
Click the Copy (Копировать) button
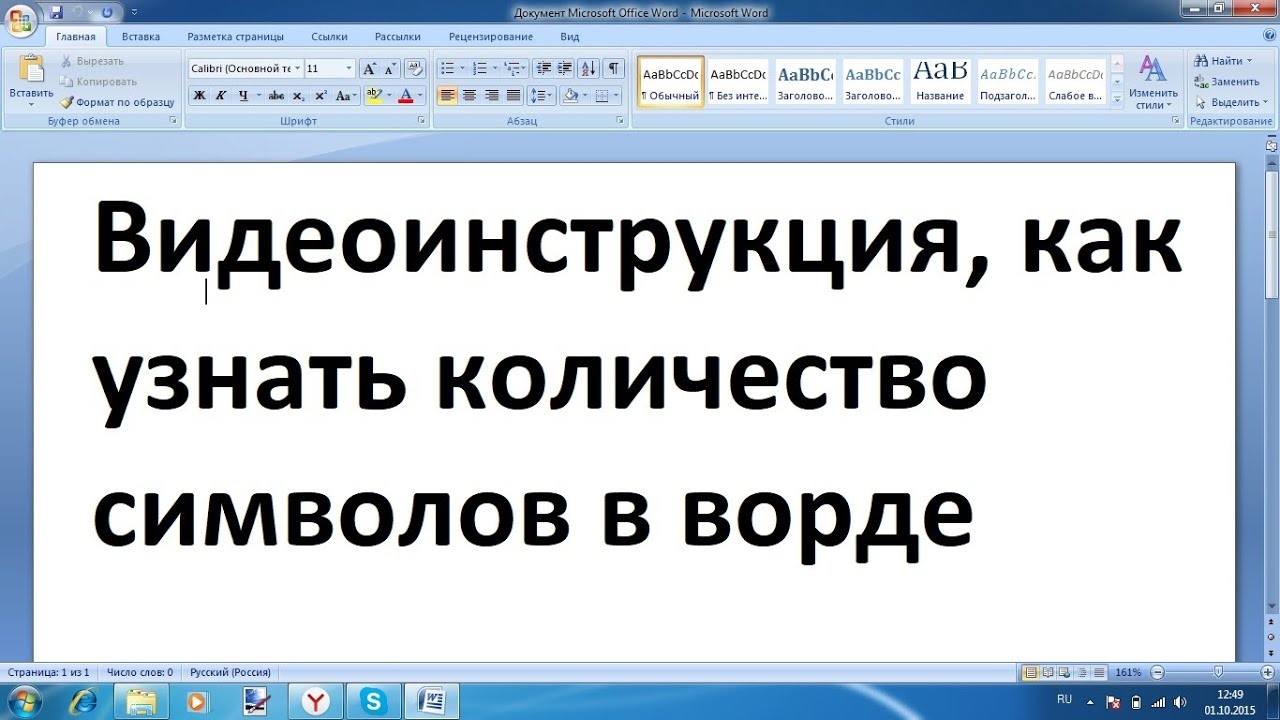98,82
